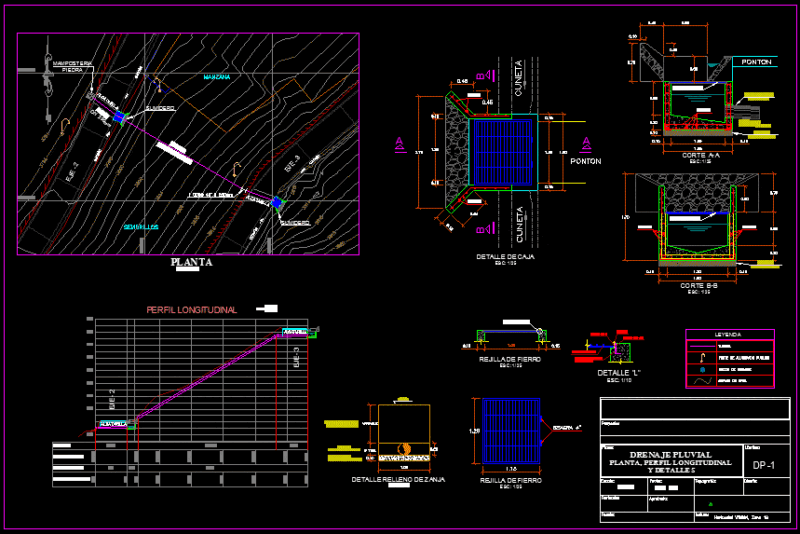Click the DETALLE DE CAJA label

(x=505, y=257)
